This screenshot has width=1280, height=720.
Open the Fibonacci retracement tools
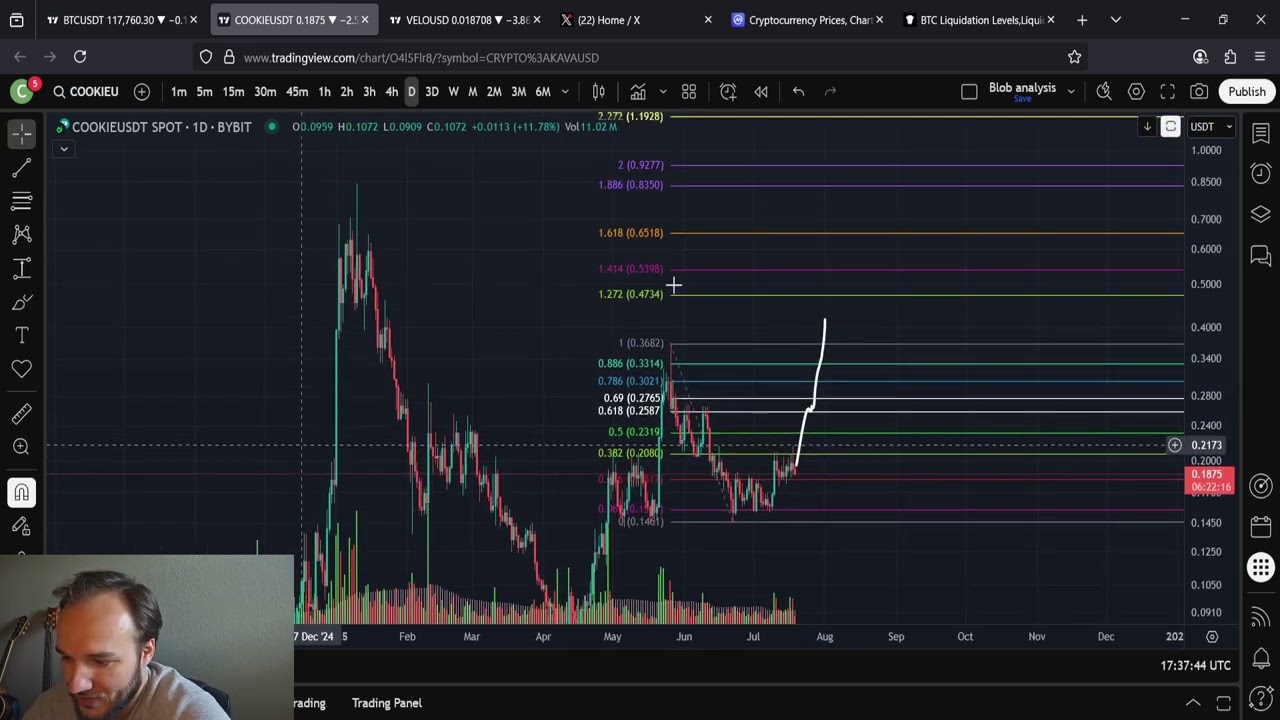click(x=22, y=201)
